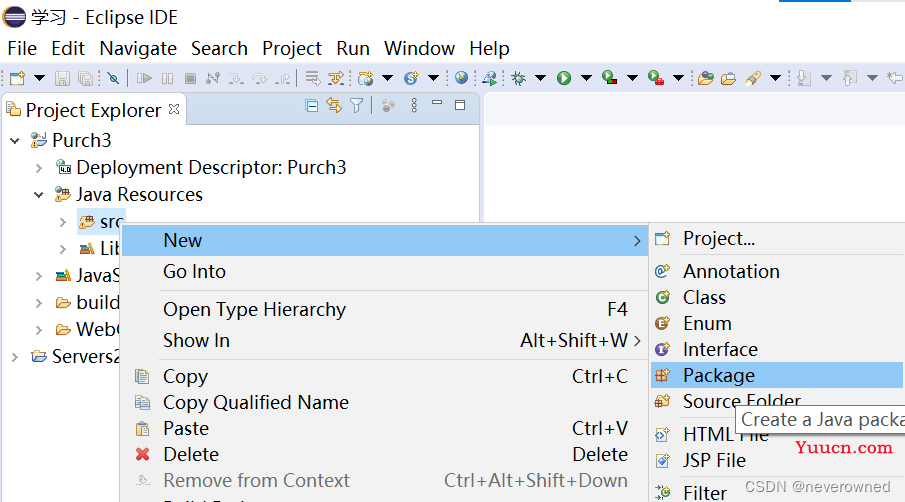Click the New Servlet toolbar icon
Screen dimensions: 905x502
411,78
